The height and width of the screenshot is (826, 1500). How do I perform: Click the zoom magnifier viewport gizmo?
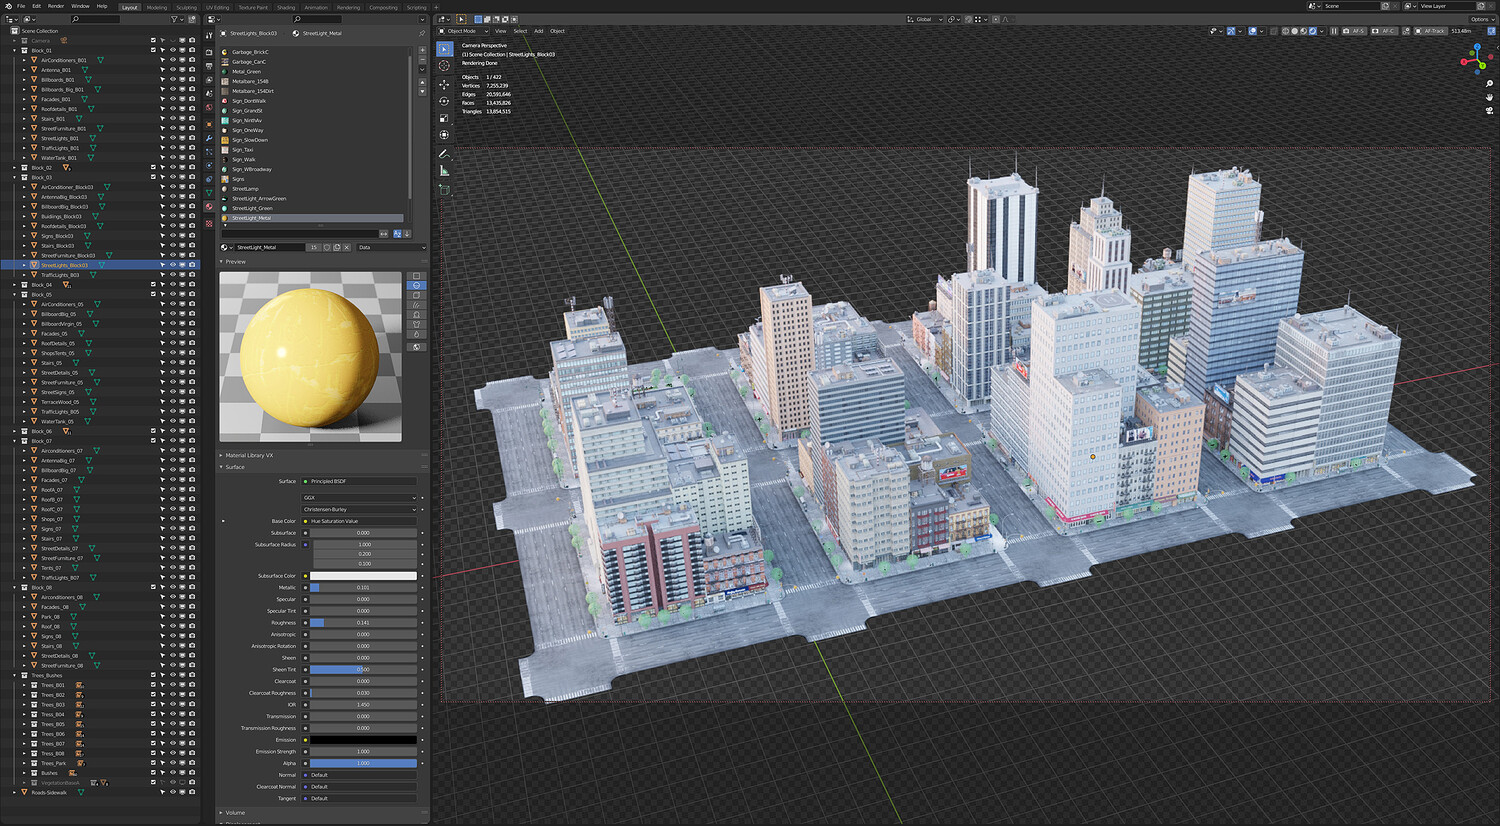(1489, 84)
